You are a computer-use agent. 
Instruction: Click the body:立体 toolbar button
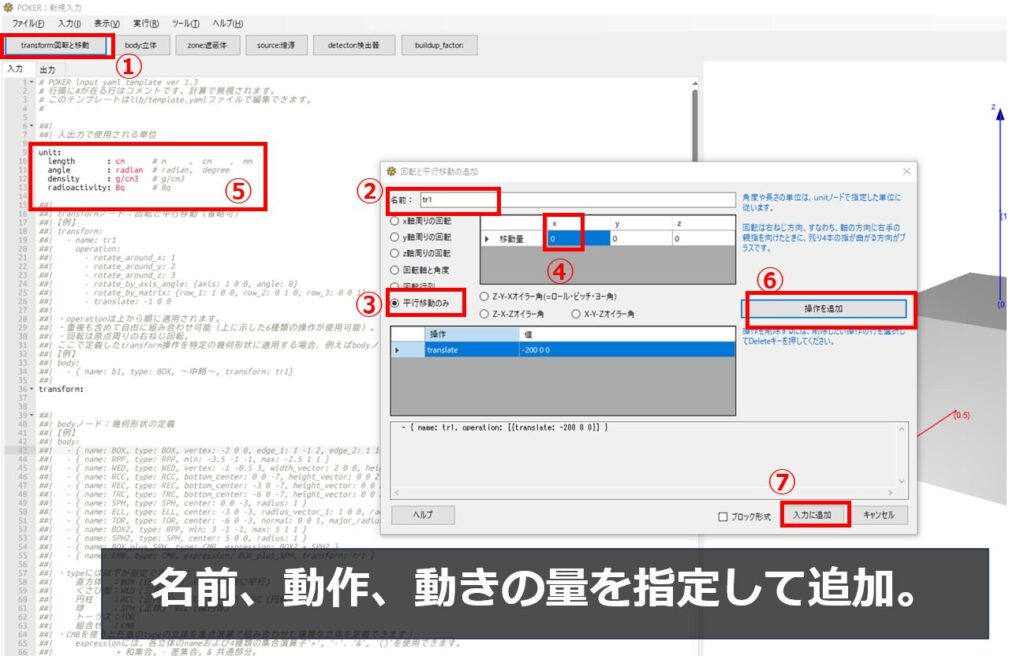pos(140,45)
